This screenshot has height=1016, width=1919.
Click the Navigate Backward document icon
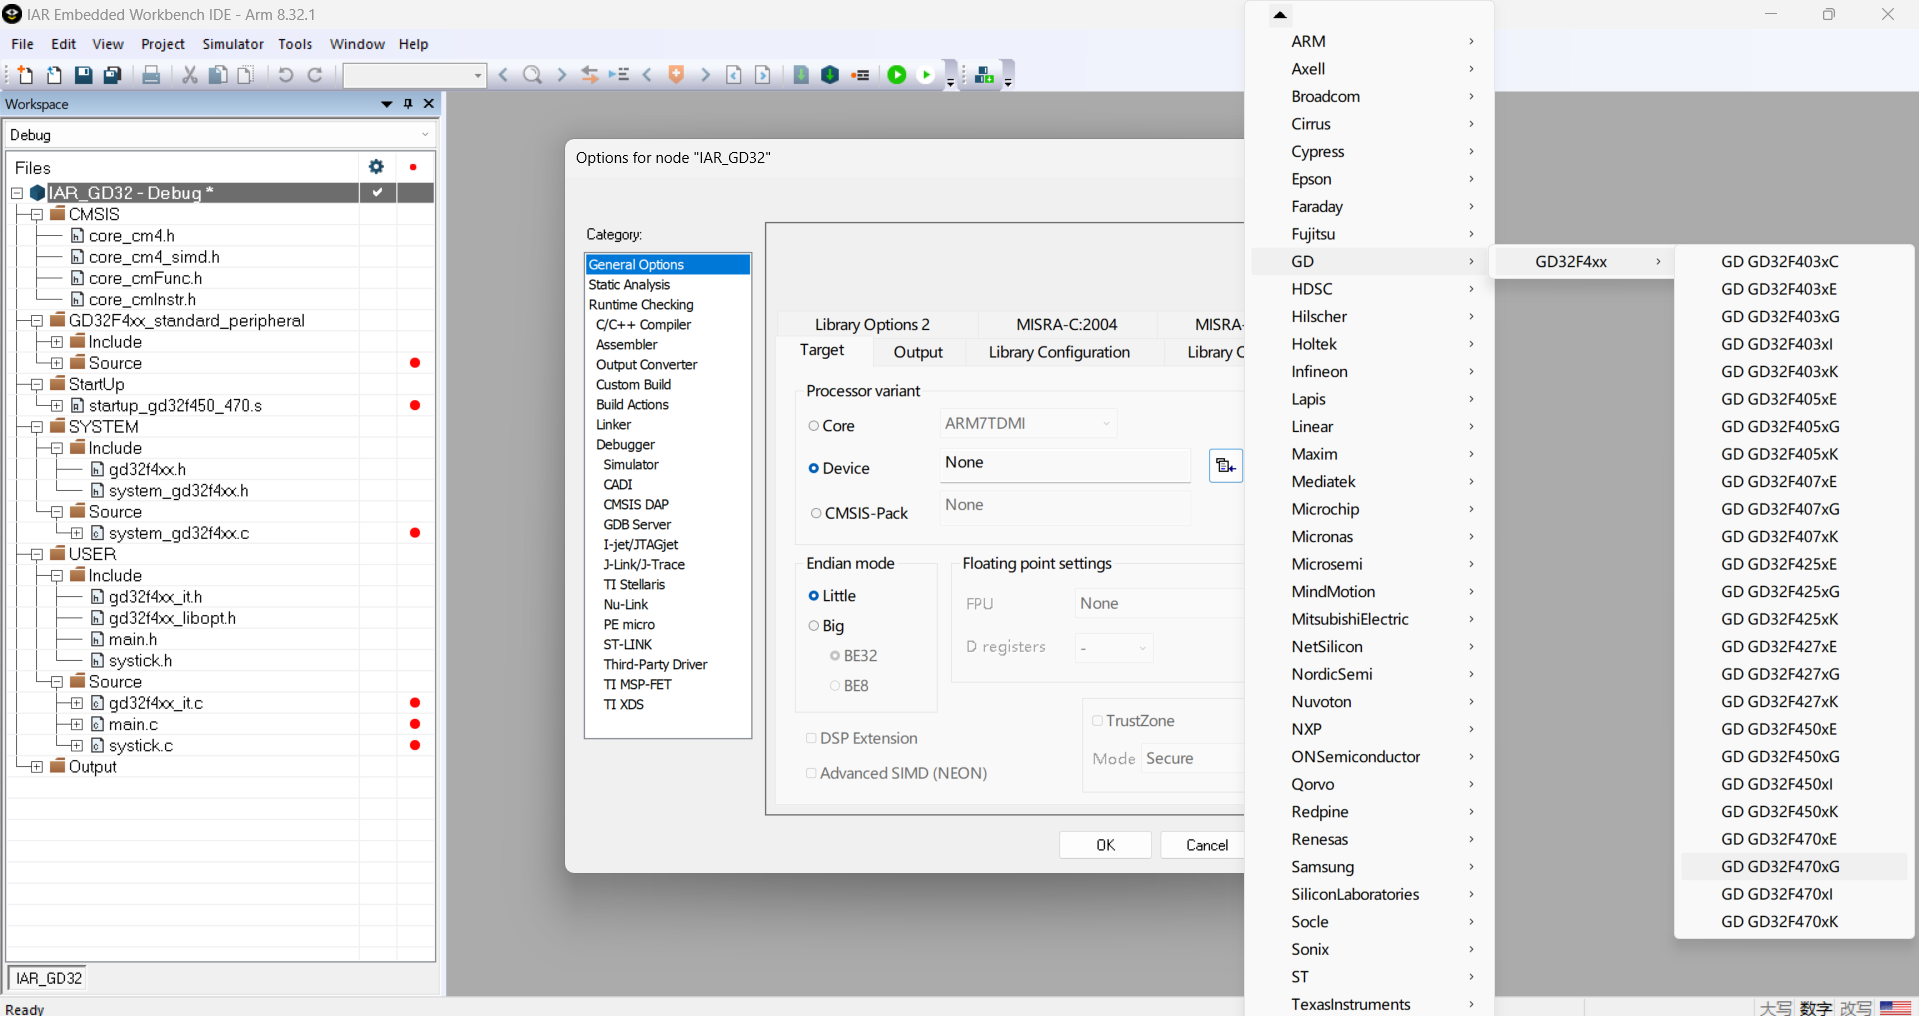click(x=734, y=75)
